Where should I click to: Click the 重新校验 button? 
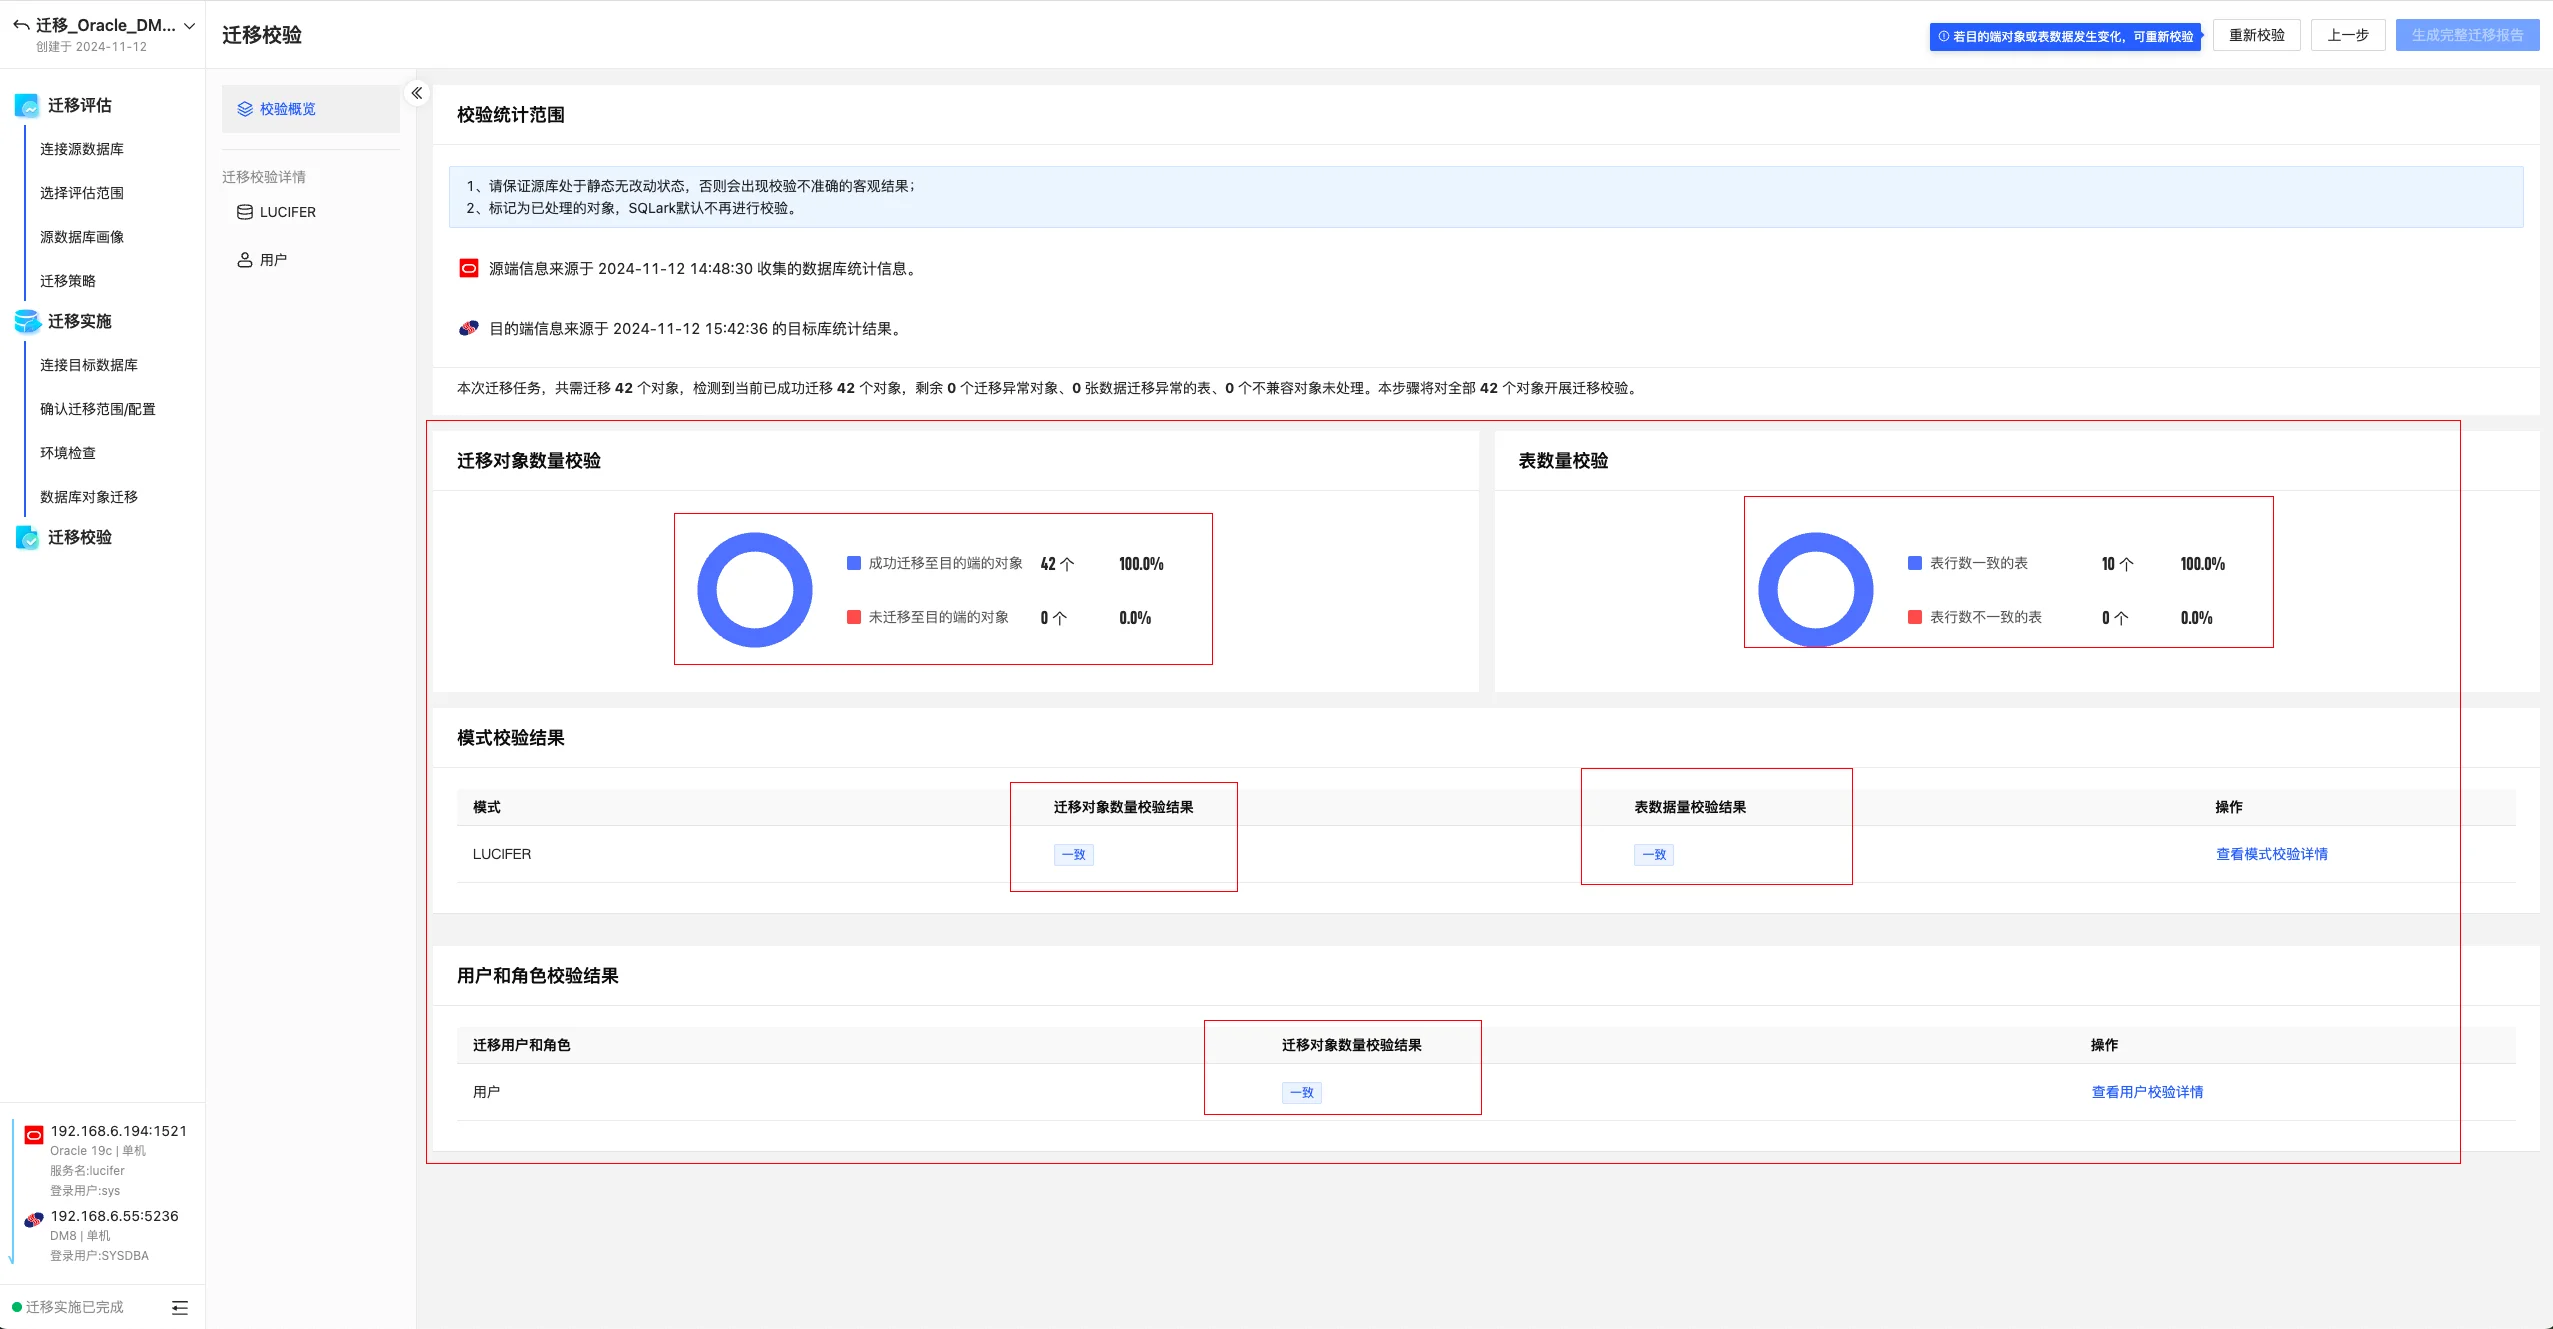[x=2256, y=35]
